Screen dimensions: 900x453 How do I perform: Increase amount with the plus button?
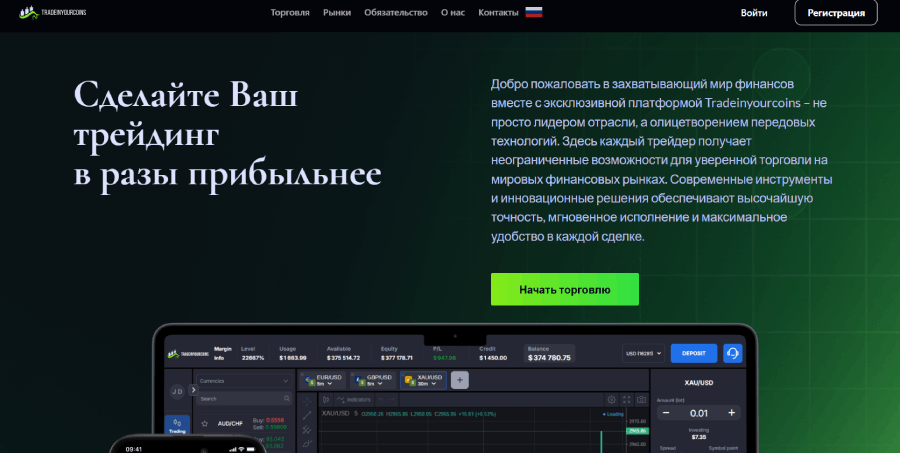732,413
